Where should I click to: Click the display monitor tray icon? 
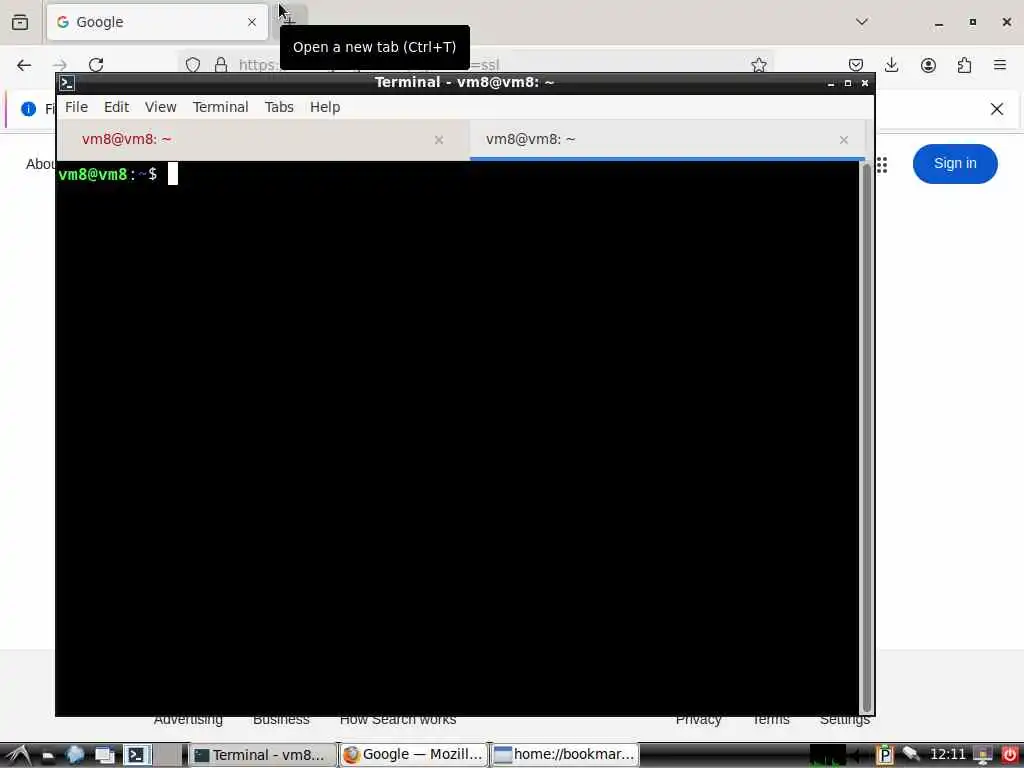[x=982, y=755]
